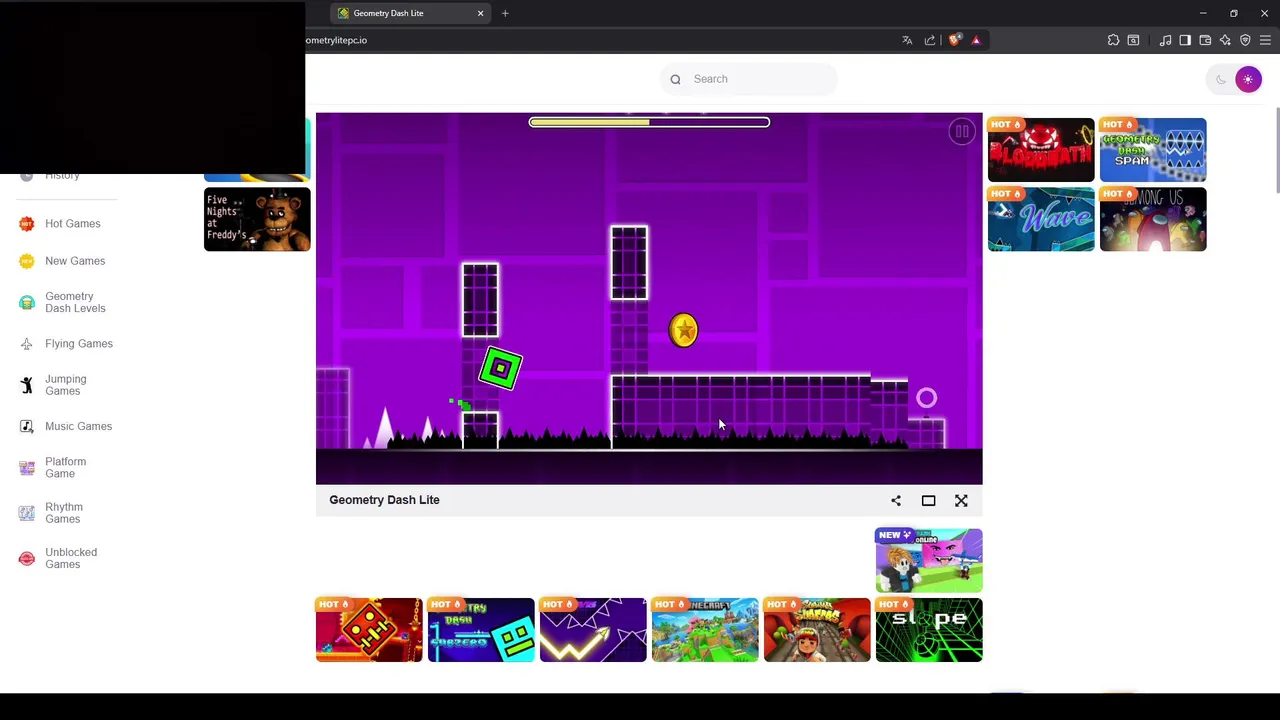The width and height of the screenshot is (1280, 720).
Task: Click the Search input field
Action: coord(748,79)
